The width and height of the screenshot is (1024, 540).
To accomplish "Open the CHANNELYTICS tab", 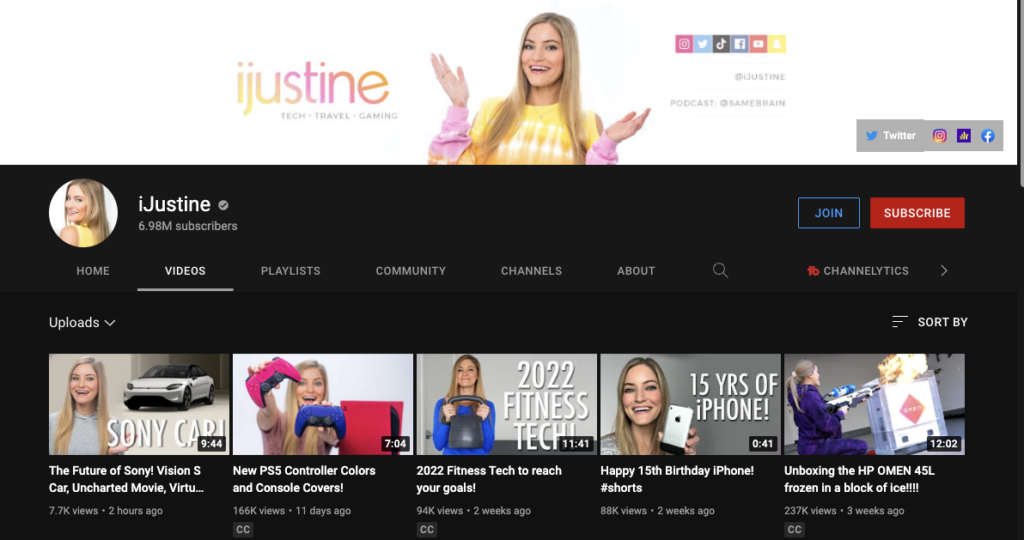I will tap(858, 271).
